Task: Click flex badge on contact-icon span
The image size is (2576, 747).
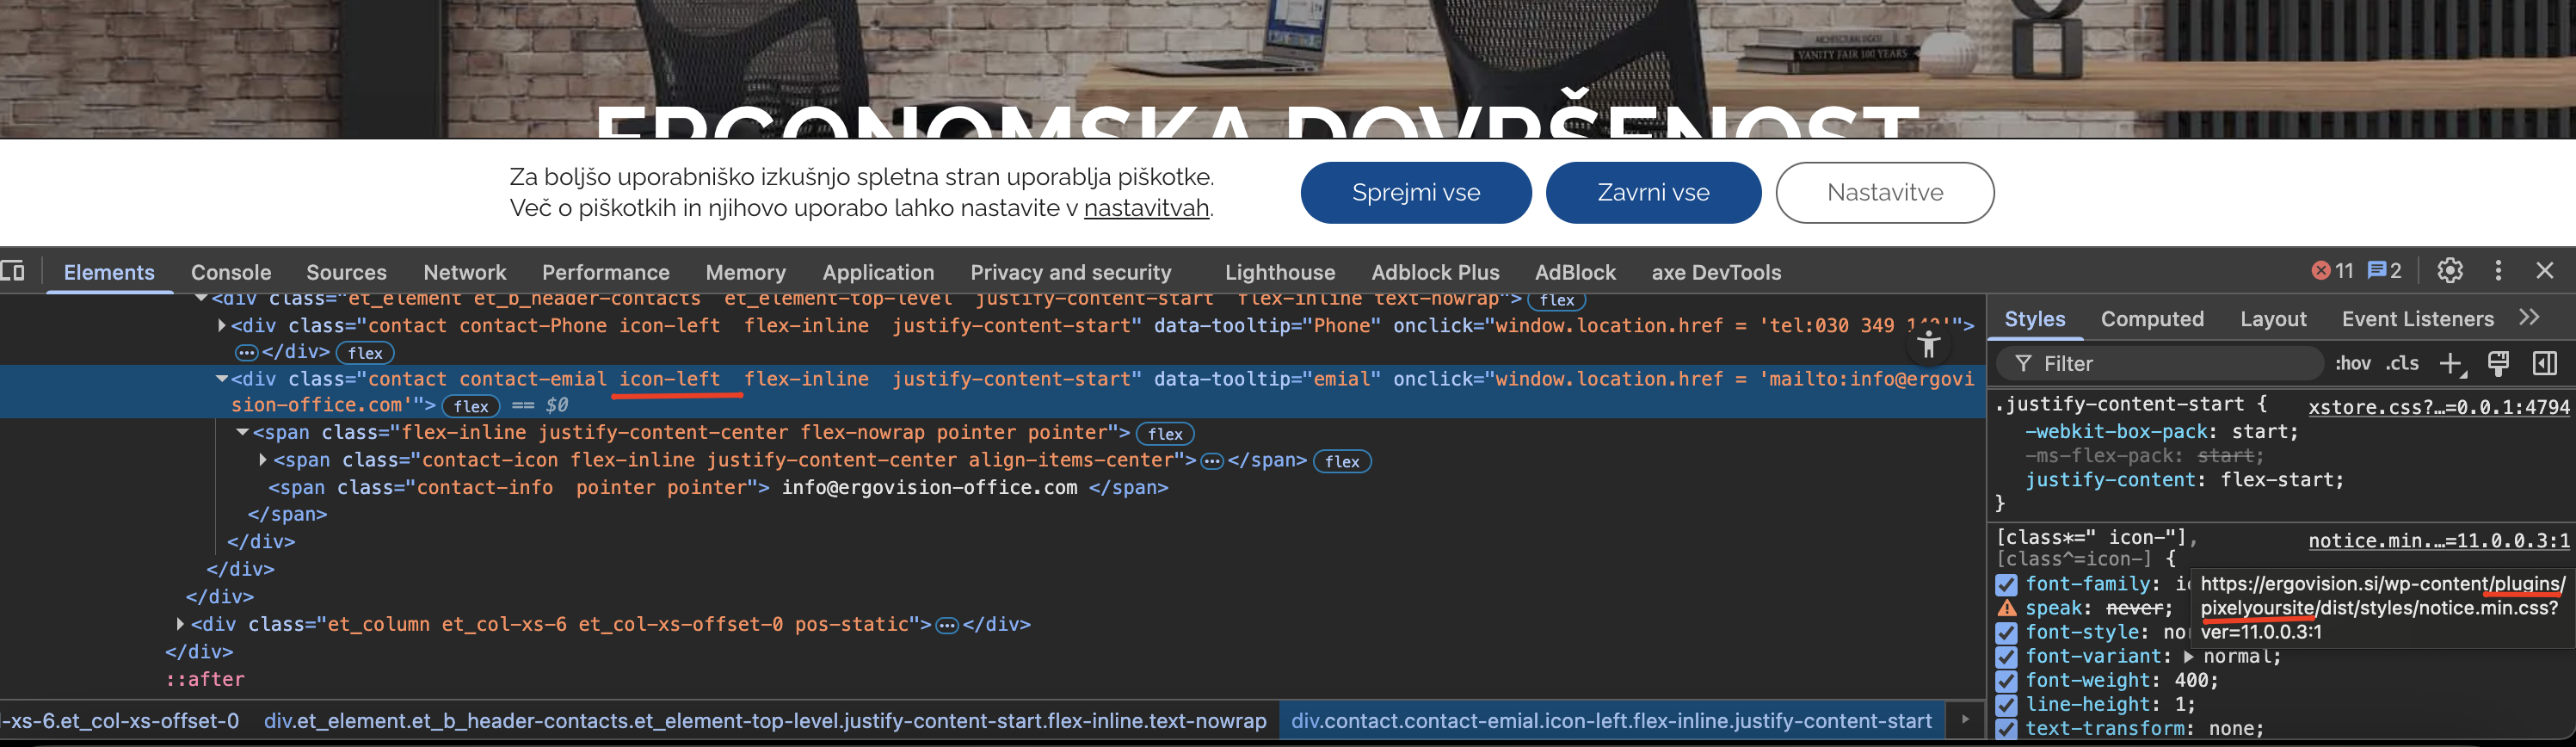Action: [1342, 462]
